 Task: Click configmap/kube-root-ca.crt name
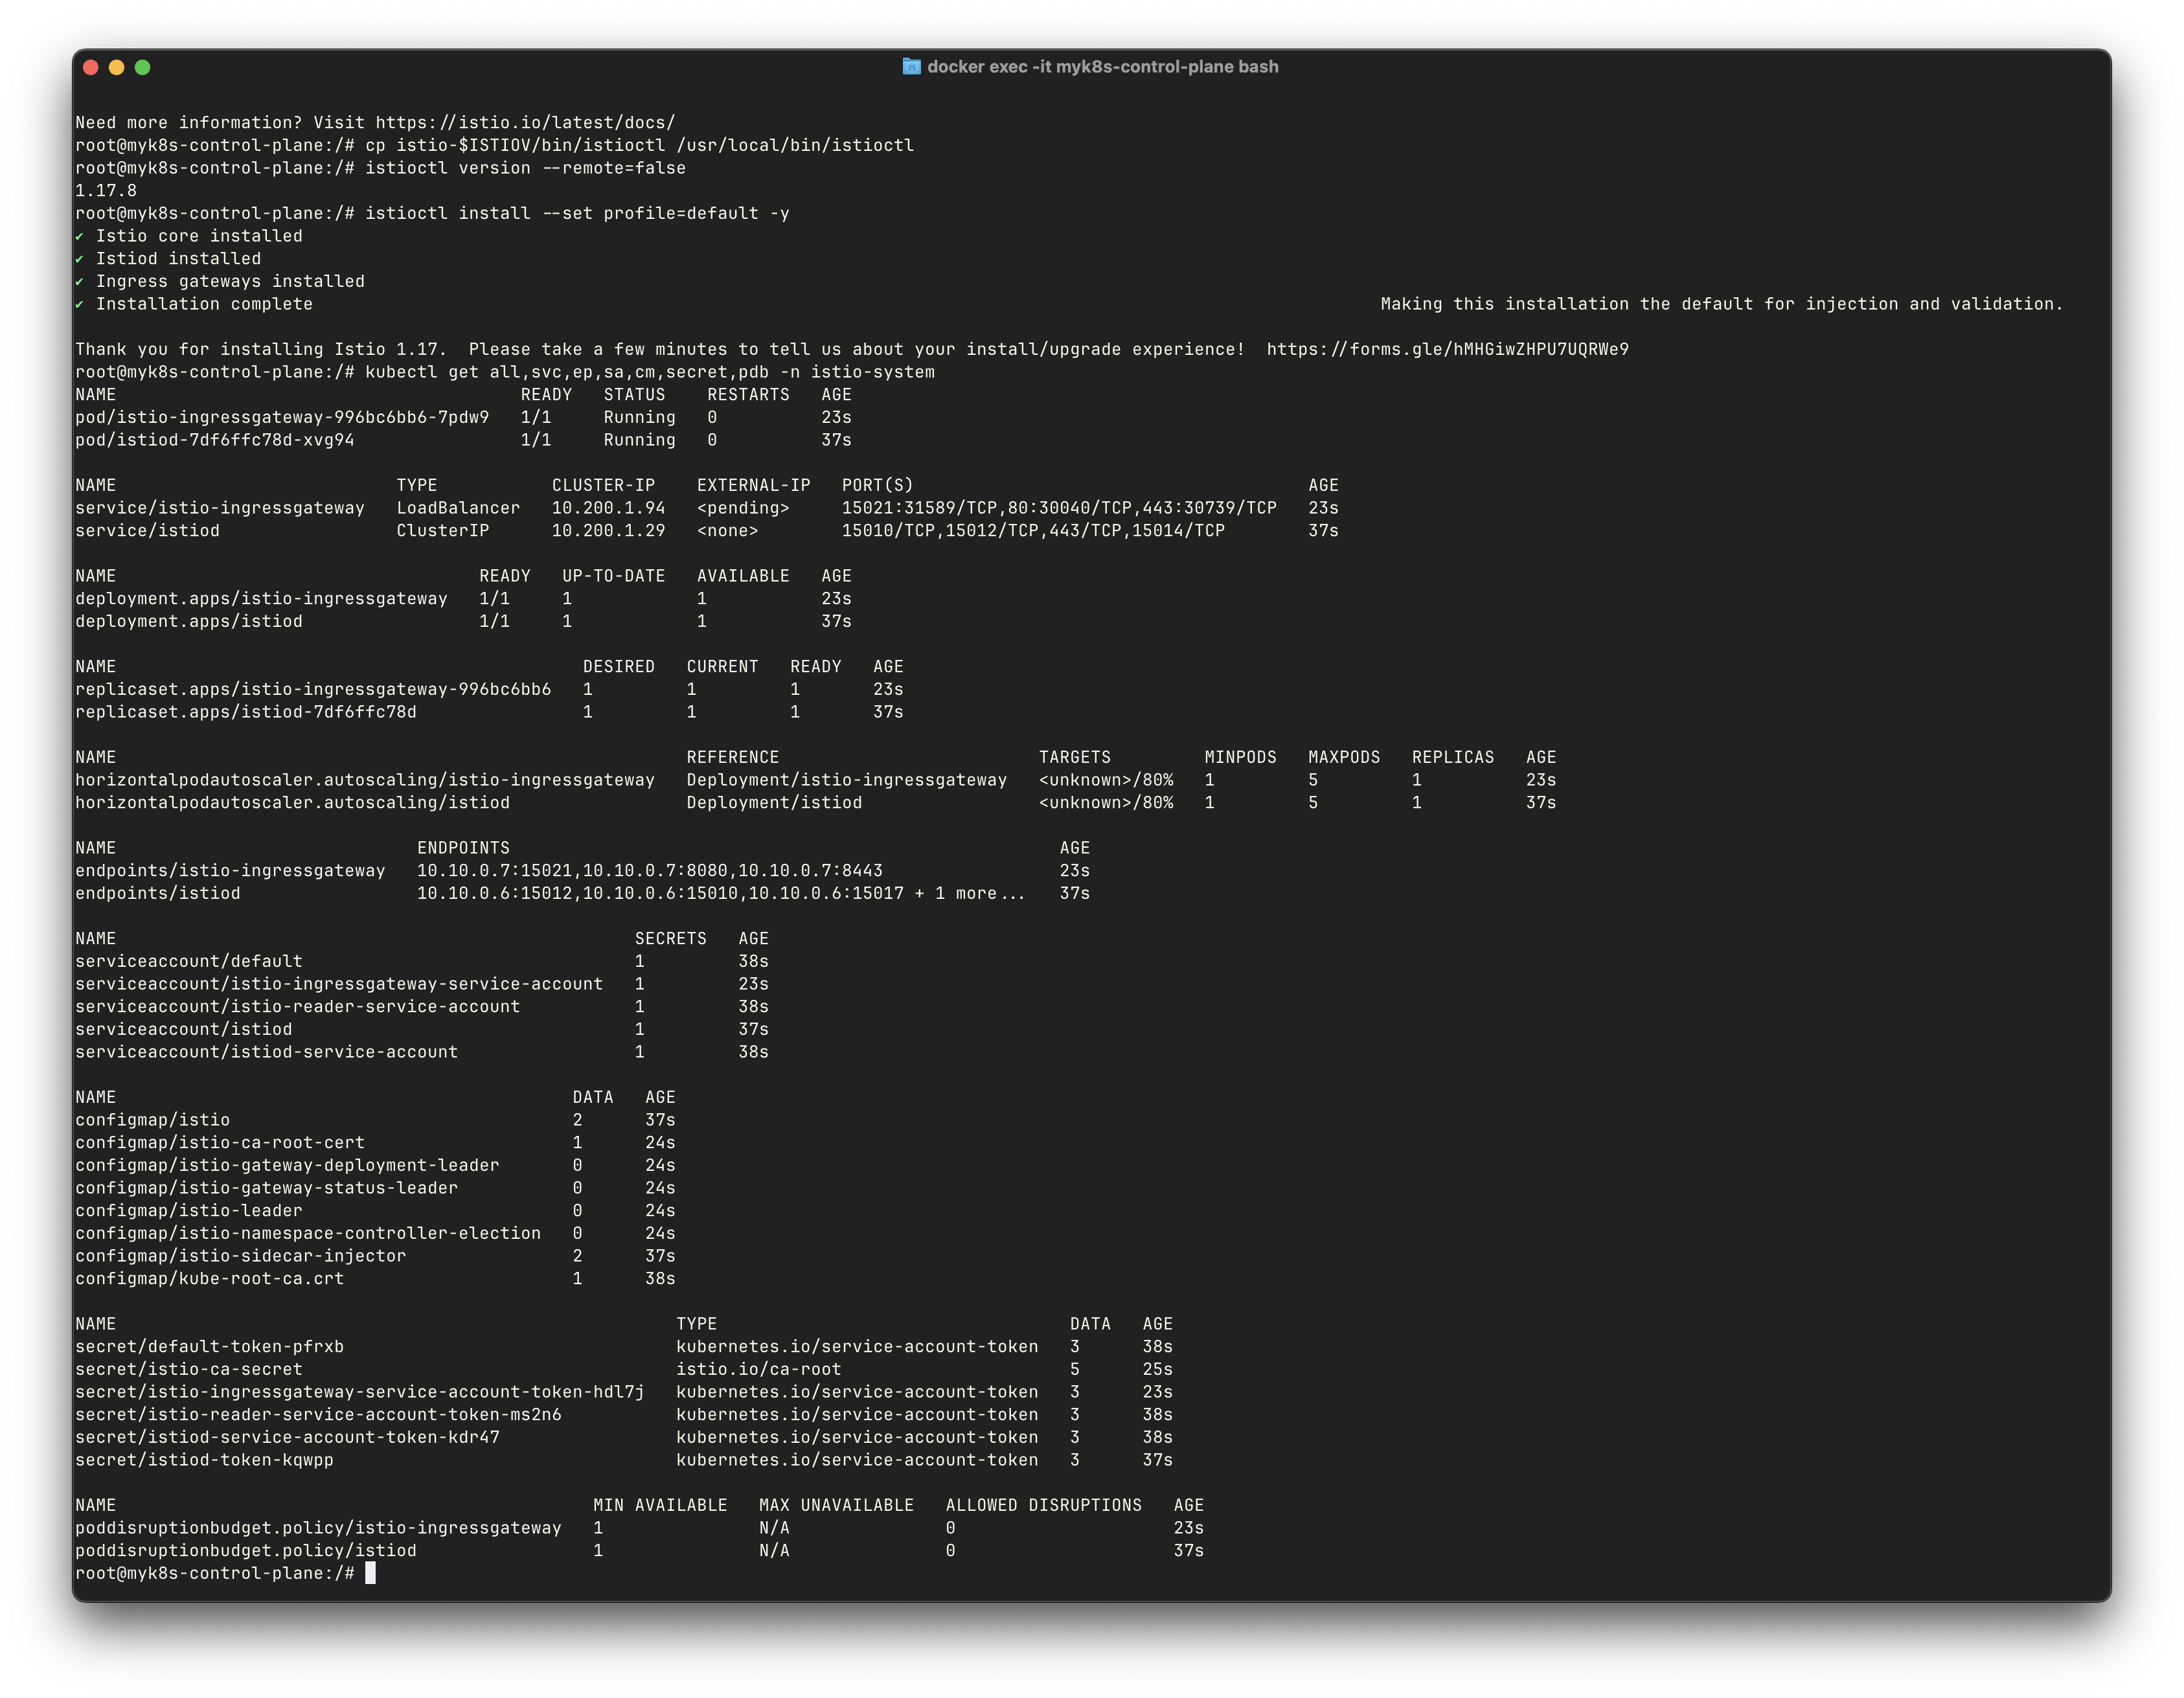click(210, 1278)
